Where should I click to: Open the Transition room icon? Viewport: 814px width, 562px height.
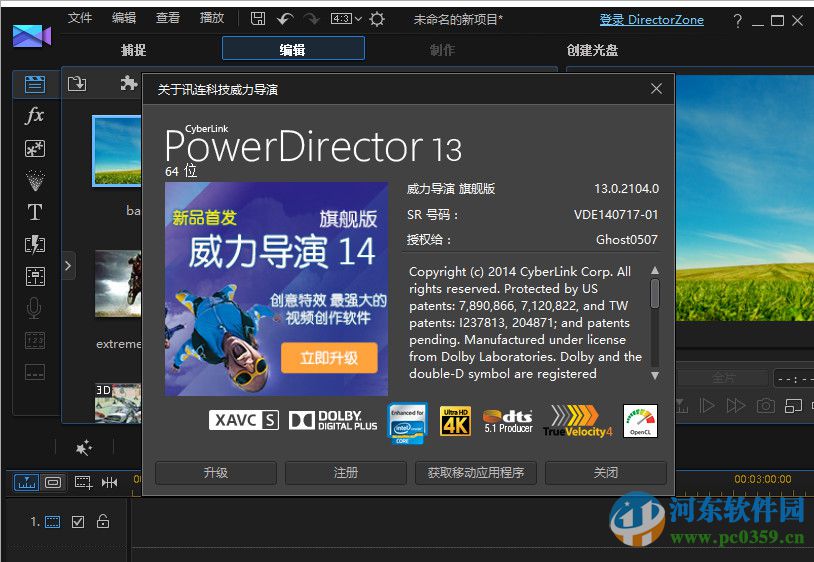[x=35, y=244]
